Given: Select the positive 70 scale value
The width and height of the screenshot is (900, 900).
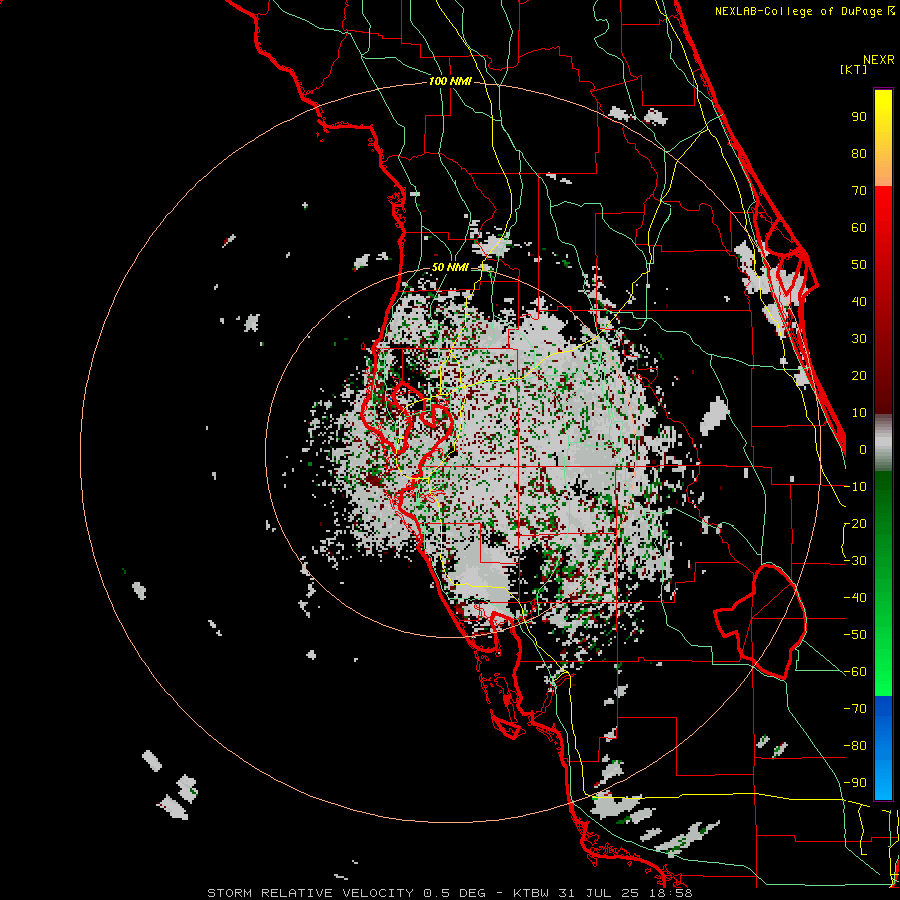Looking at the screenshot, I should [859, 191].
